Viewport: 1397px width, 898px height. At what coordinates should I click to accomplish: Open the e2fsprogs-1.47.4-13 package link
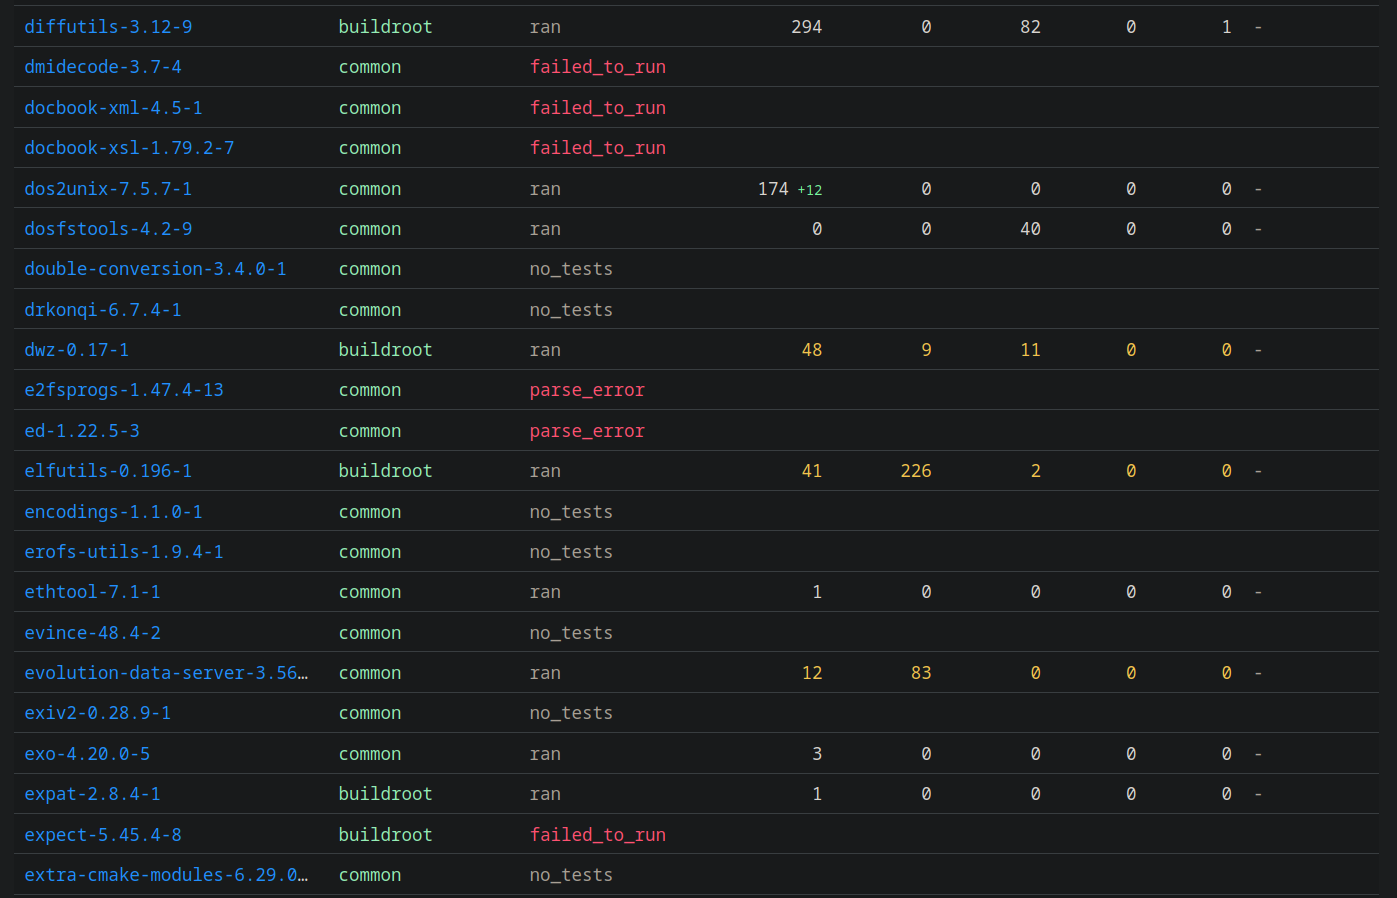pos(124,390)
